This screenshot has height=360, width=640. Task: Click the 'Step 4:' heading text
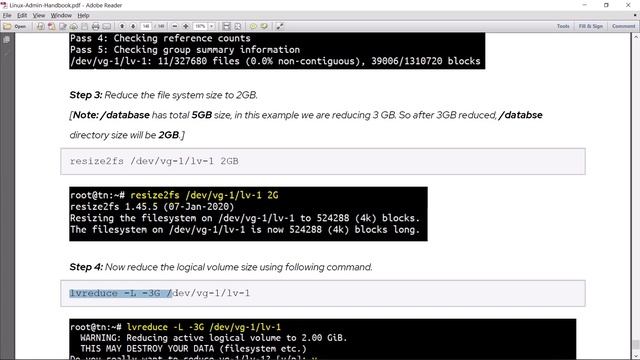(x=86, y=267)
